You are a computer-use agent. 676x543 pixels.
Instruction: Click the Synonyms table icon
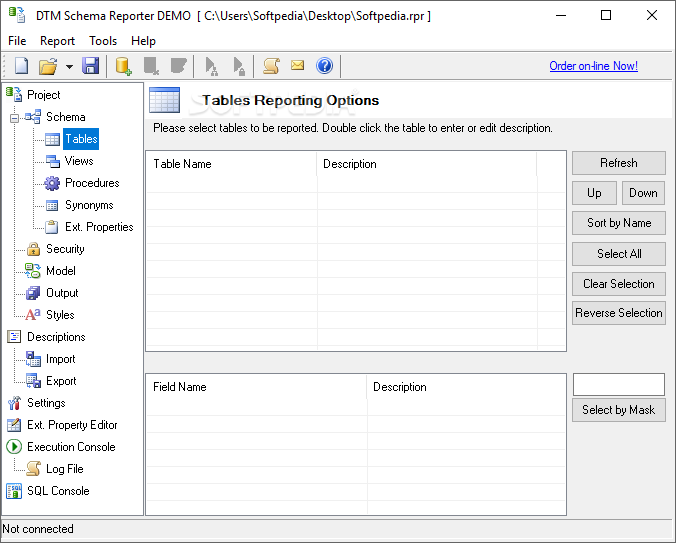click(x=52, y=206)
